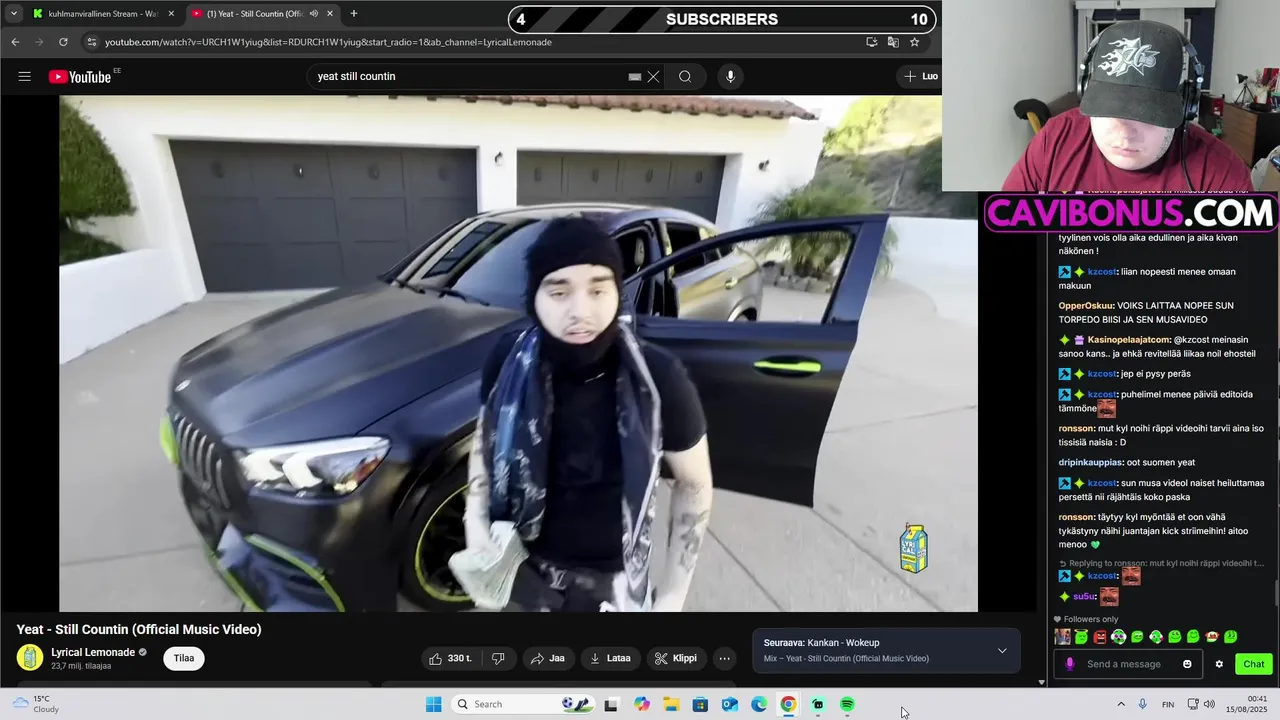
Task: Open the tab search dropdown arrow
Action: point(14,14)
